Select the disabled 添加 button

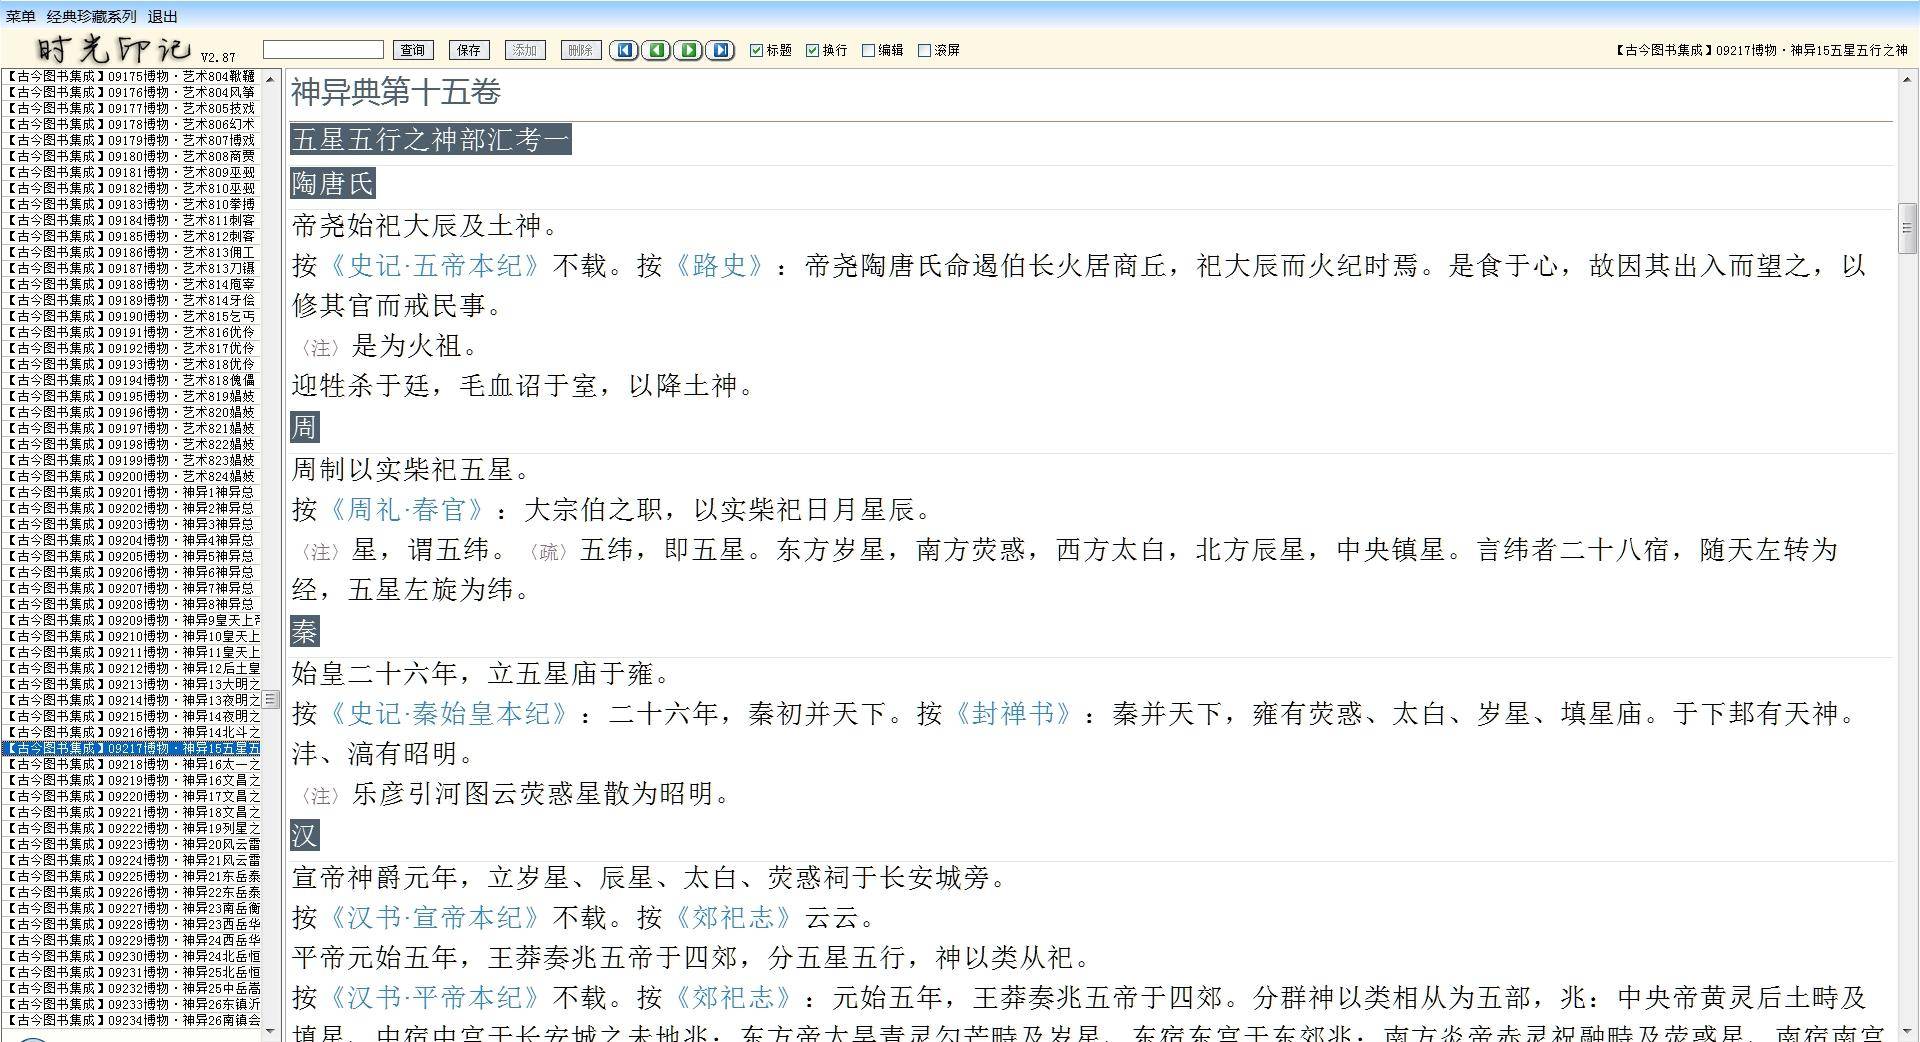(524, 50)
